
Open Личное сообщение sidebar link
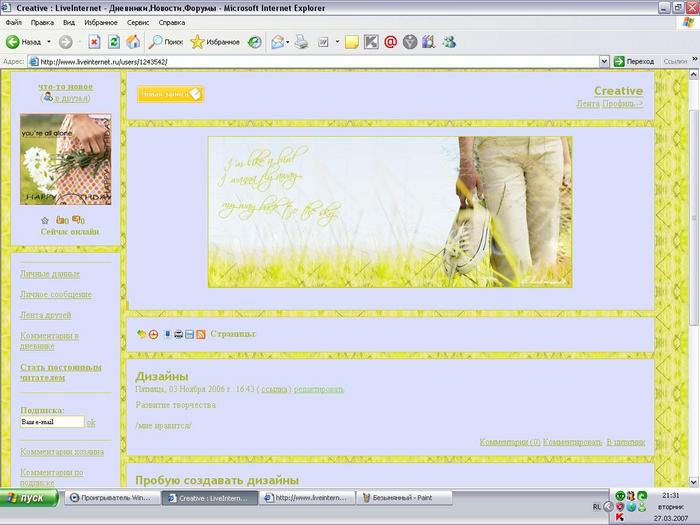[56, 295]
